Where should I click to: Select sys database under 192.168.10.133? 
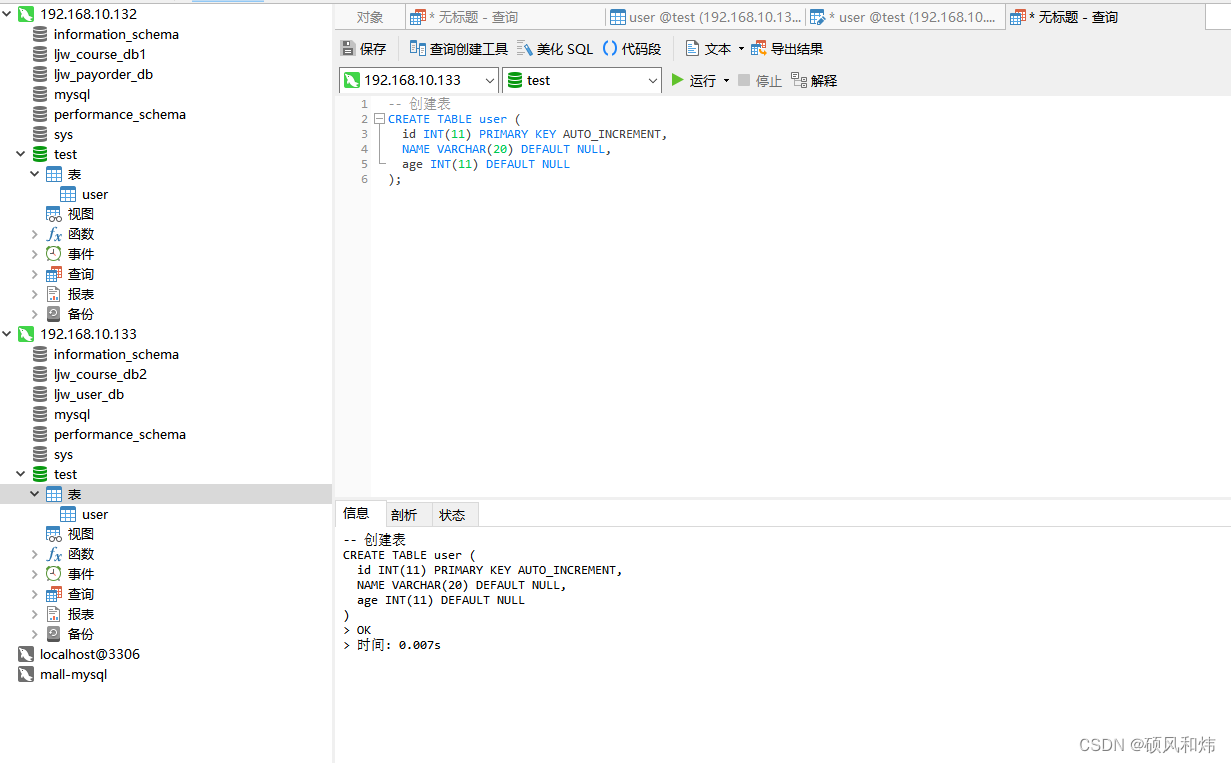point(63,454)
